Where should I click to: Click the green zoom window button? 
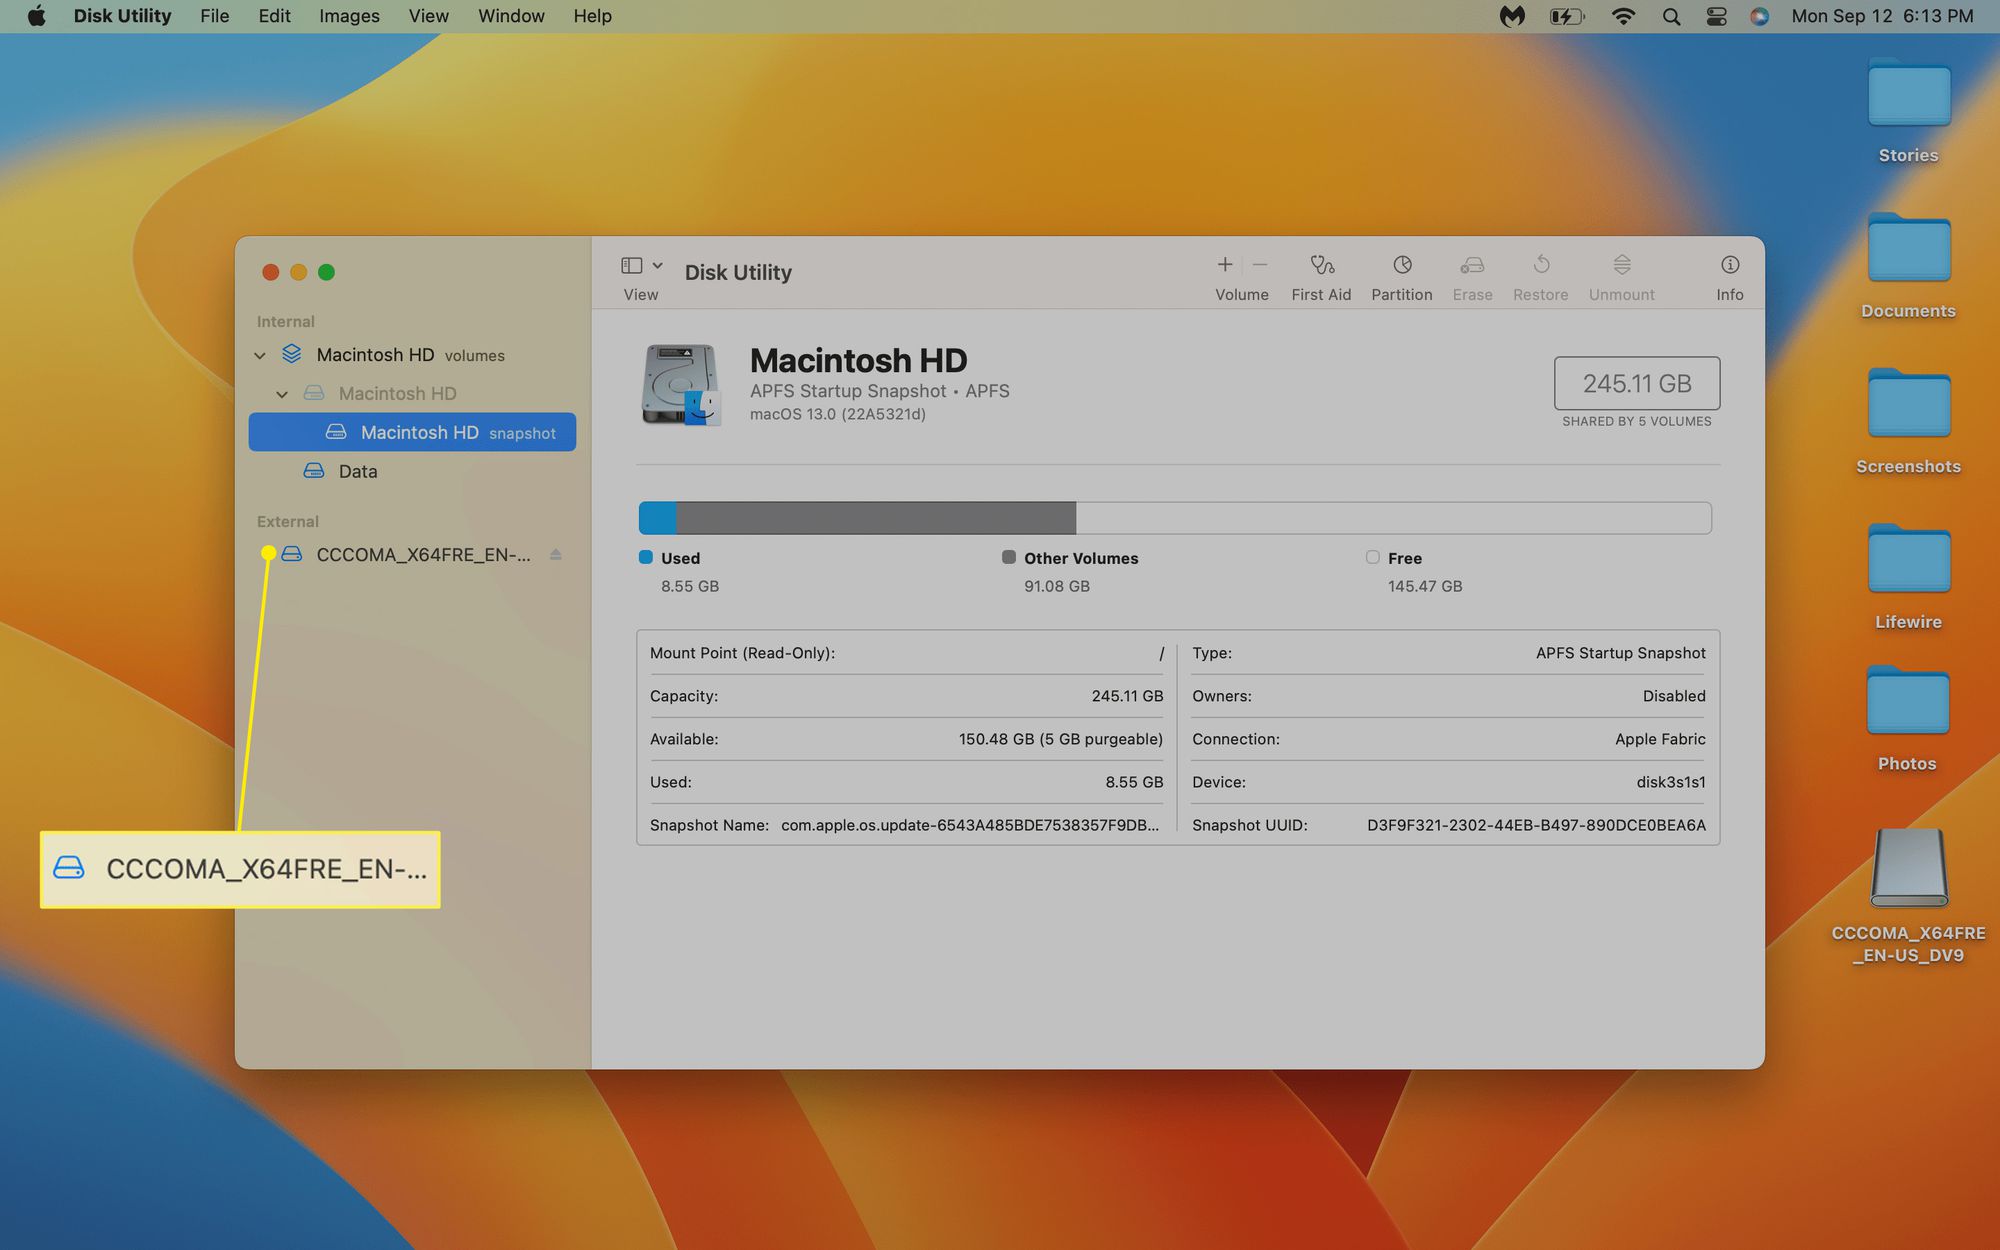326,272
